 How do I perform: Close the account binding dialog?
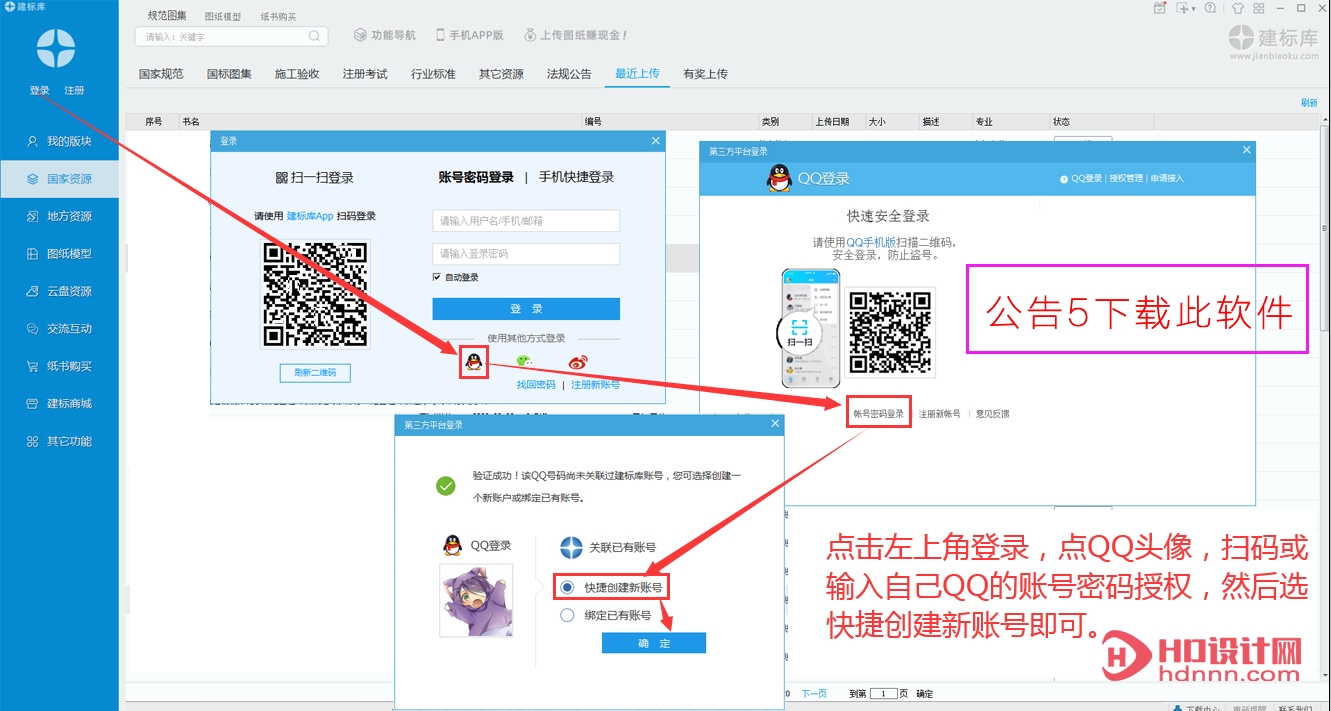(775, 424)
